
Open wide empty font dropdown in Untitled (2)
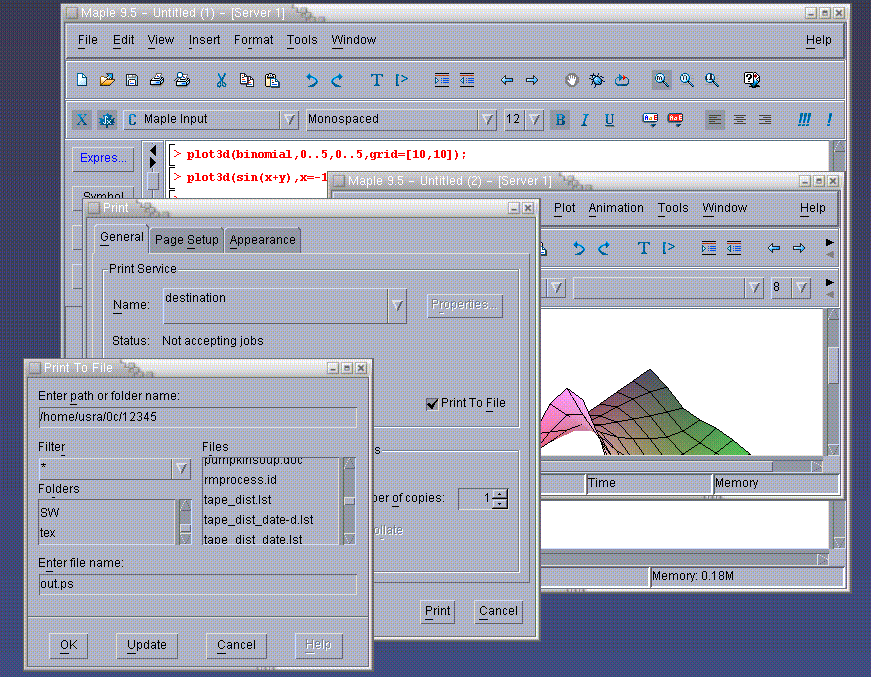(x=753, y=288)
